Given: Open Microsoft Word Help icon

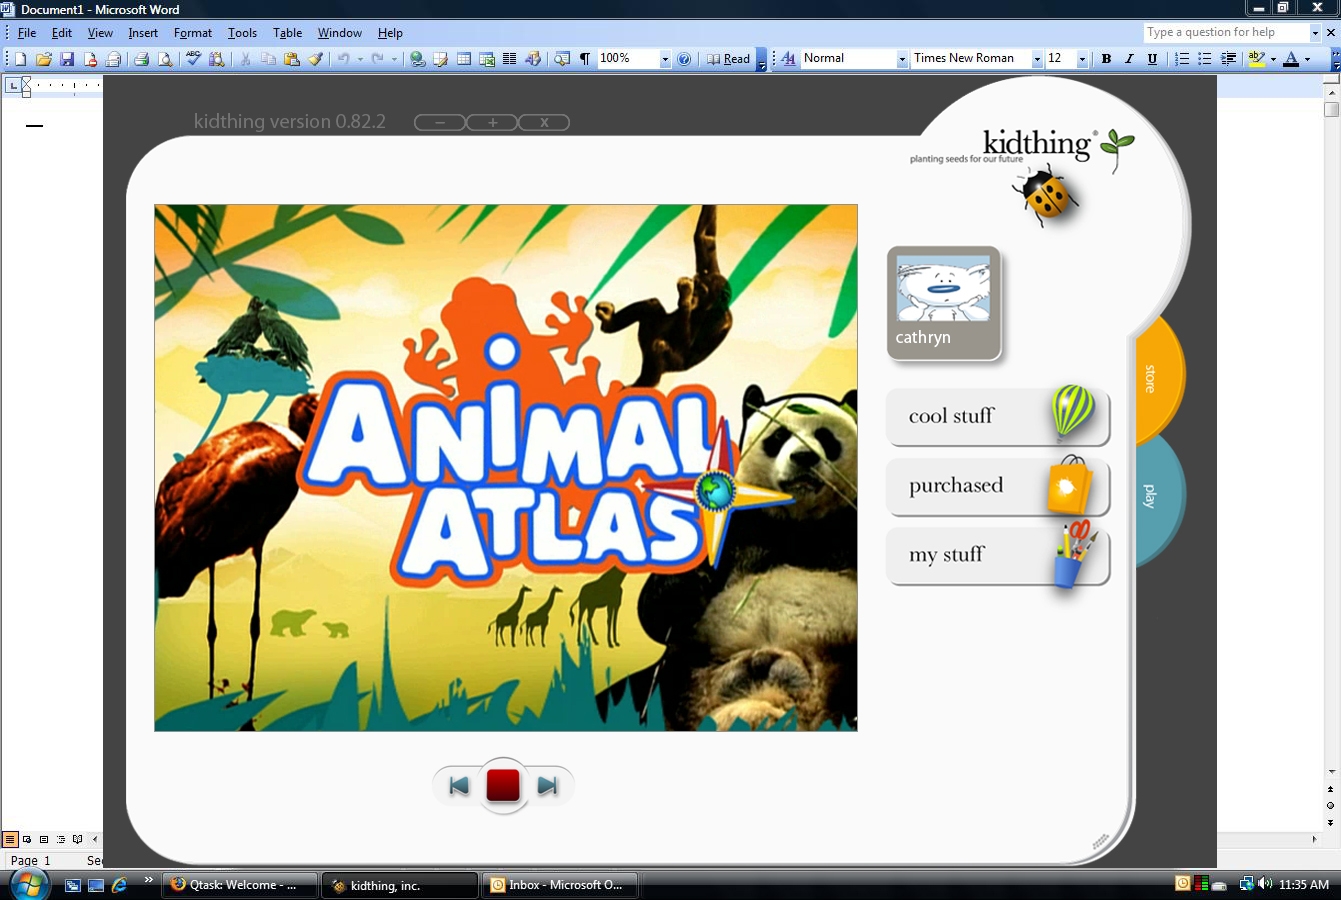Looking at the screenshot, I should coord(684,59).
